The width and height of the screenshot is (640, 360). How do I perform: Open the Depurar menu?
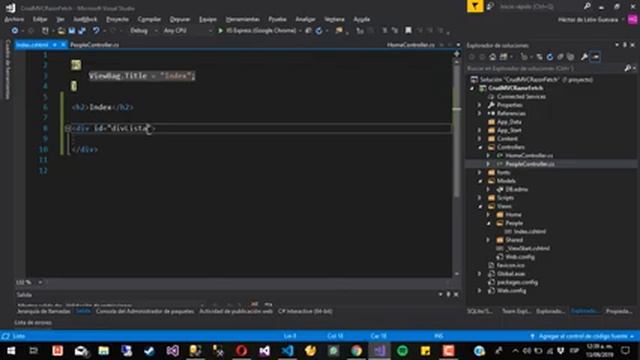(180, 19)
